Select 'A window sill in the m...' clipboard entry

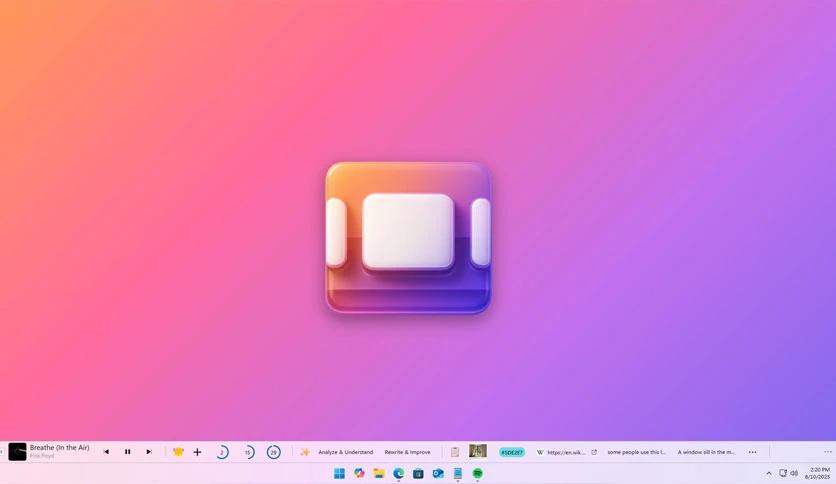[x=706, y=452]
